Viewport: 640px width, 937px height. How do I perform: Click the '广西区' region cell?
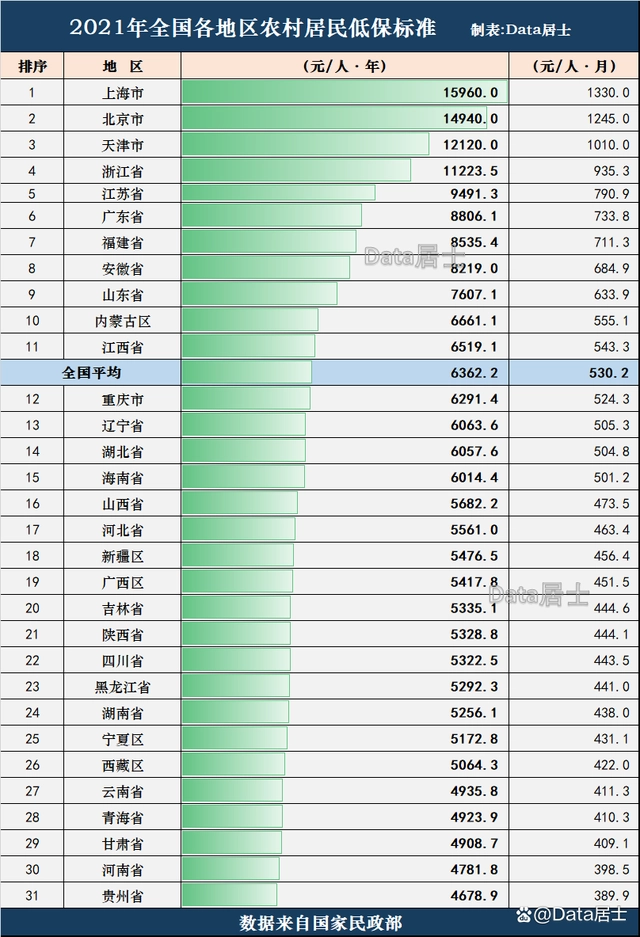click(123, 583)
